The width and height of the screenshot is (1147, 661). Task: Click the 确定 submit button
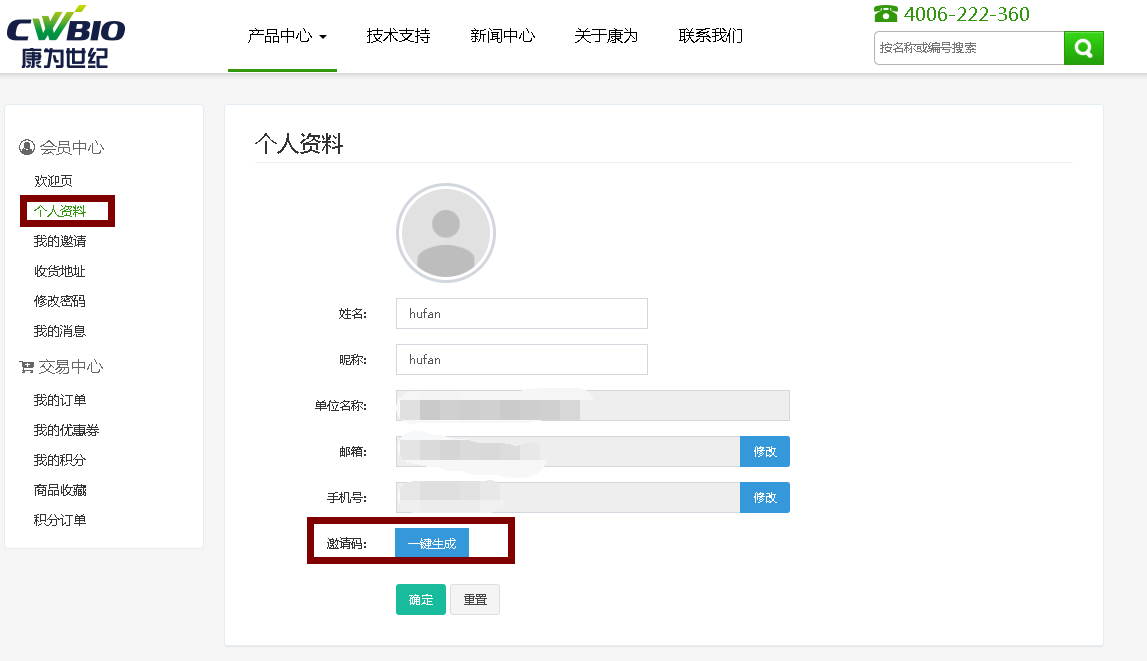[421, 600]
